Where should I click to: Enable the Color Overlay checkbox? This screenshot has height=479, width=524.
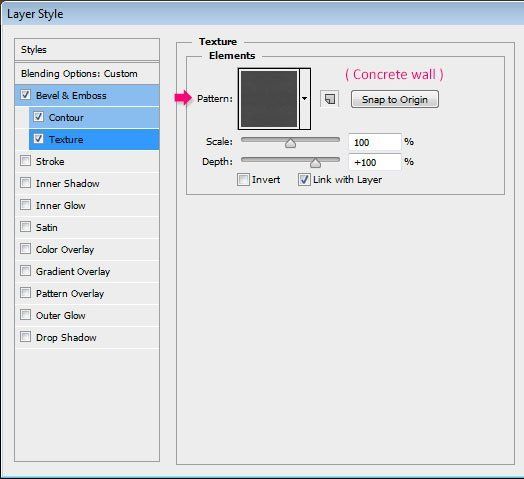pos(26,249)
